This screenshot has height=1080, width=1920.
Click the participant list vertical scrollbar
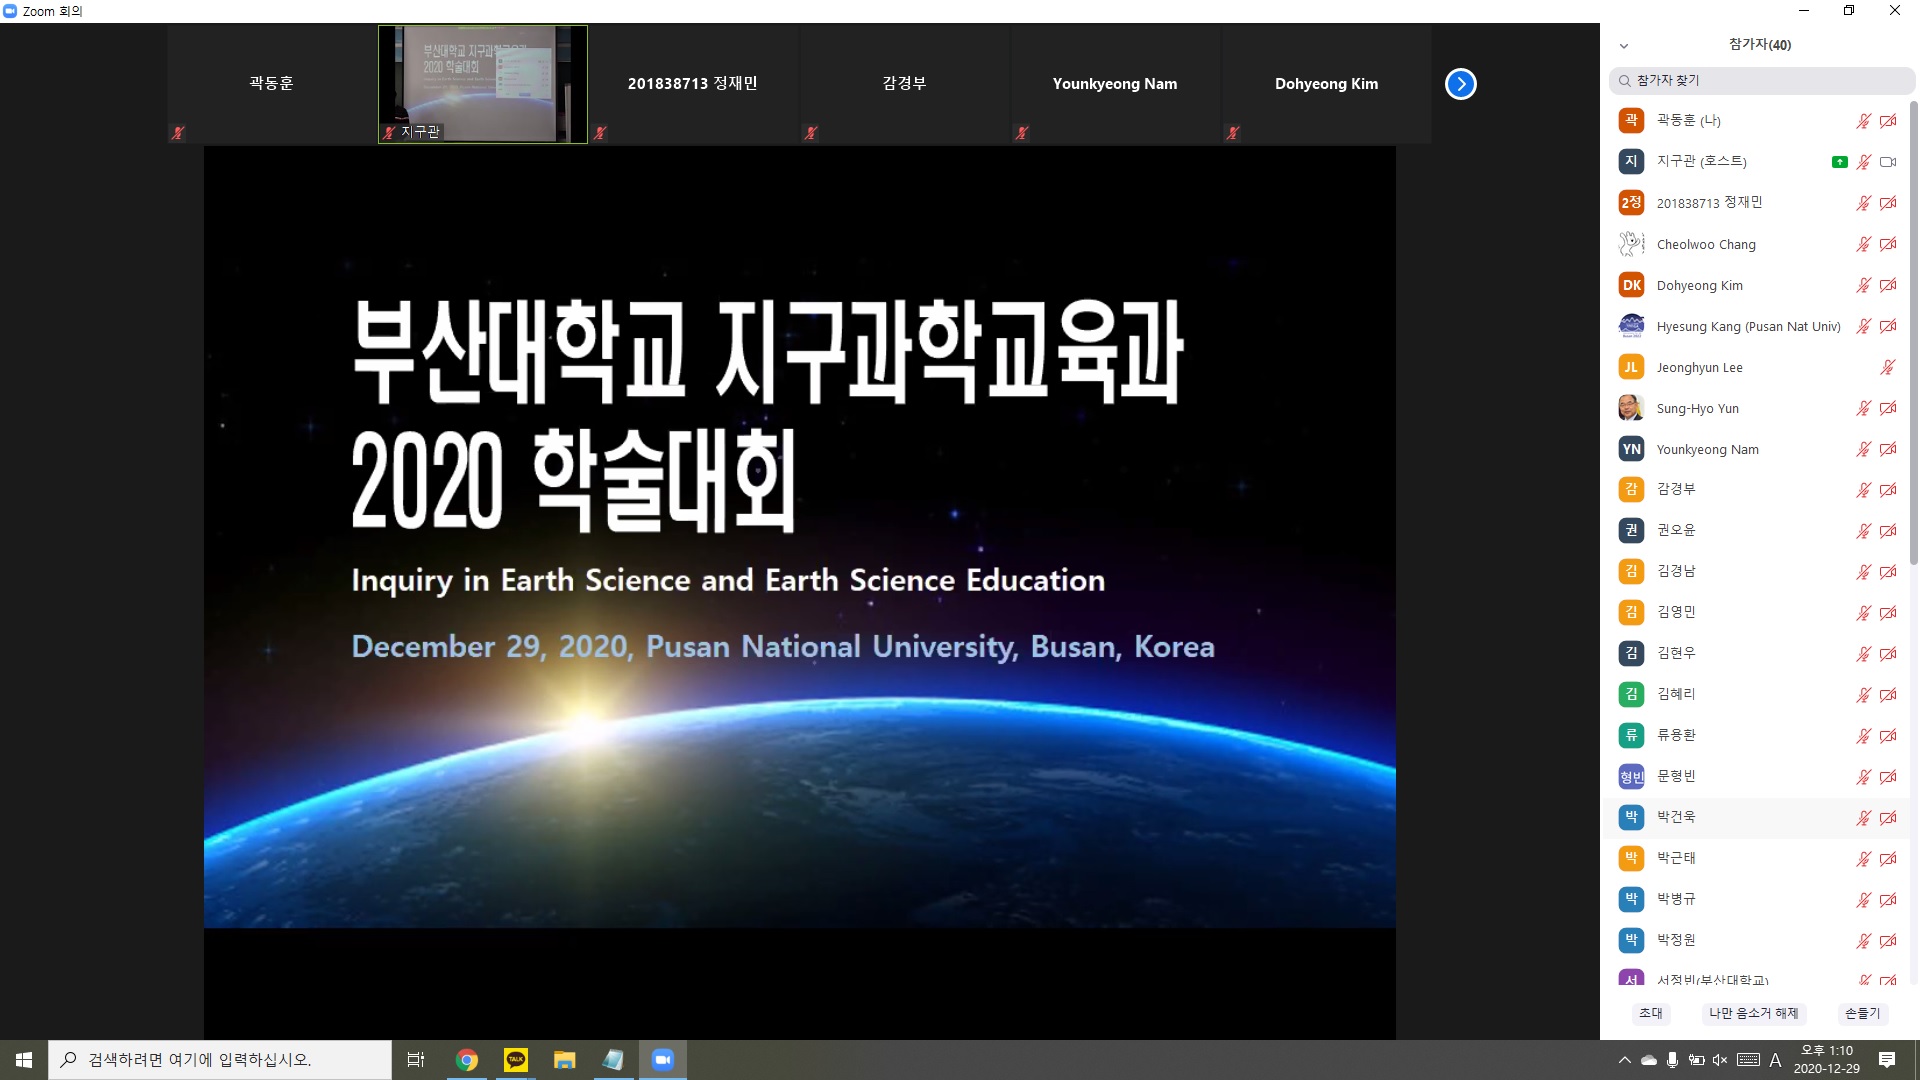tap(1913, 330)
